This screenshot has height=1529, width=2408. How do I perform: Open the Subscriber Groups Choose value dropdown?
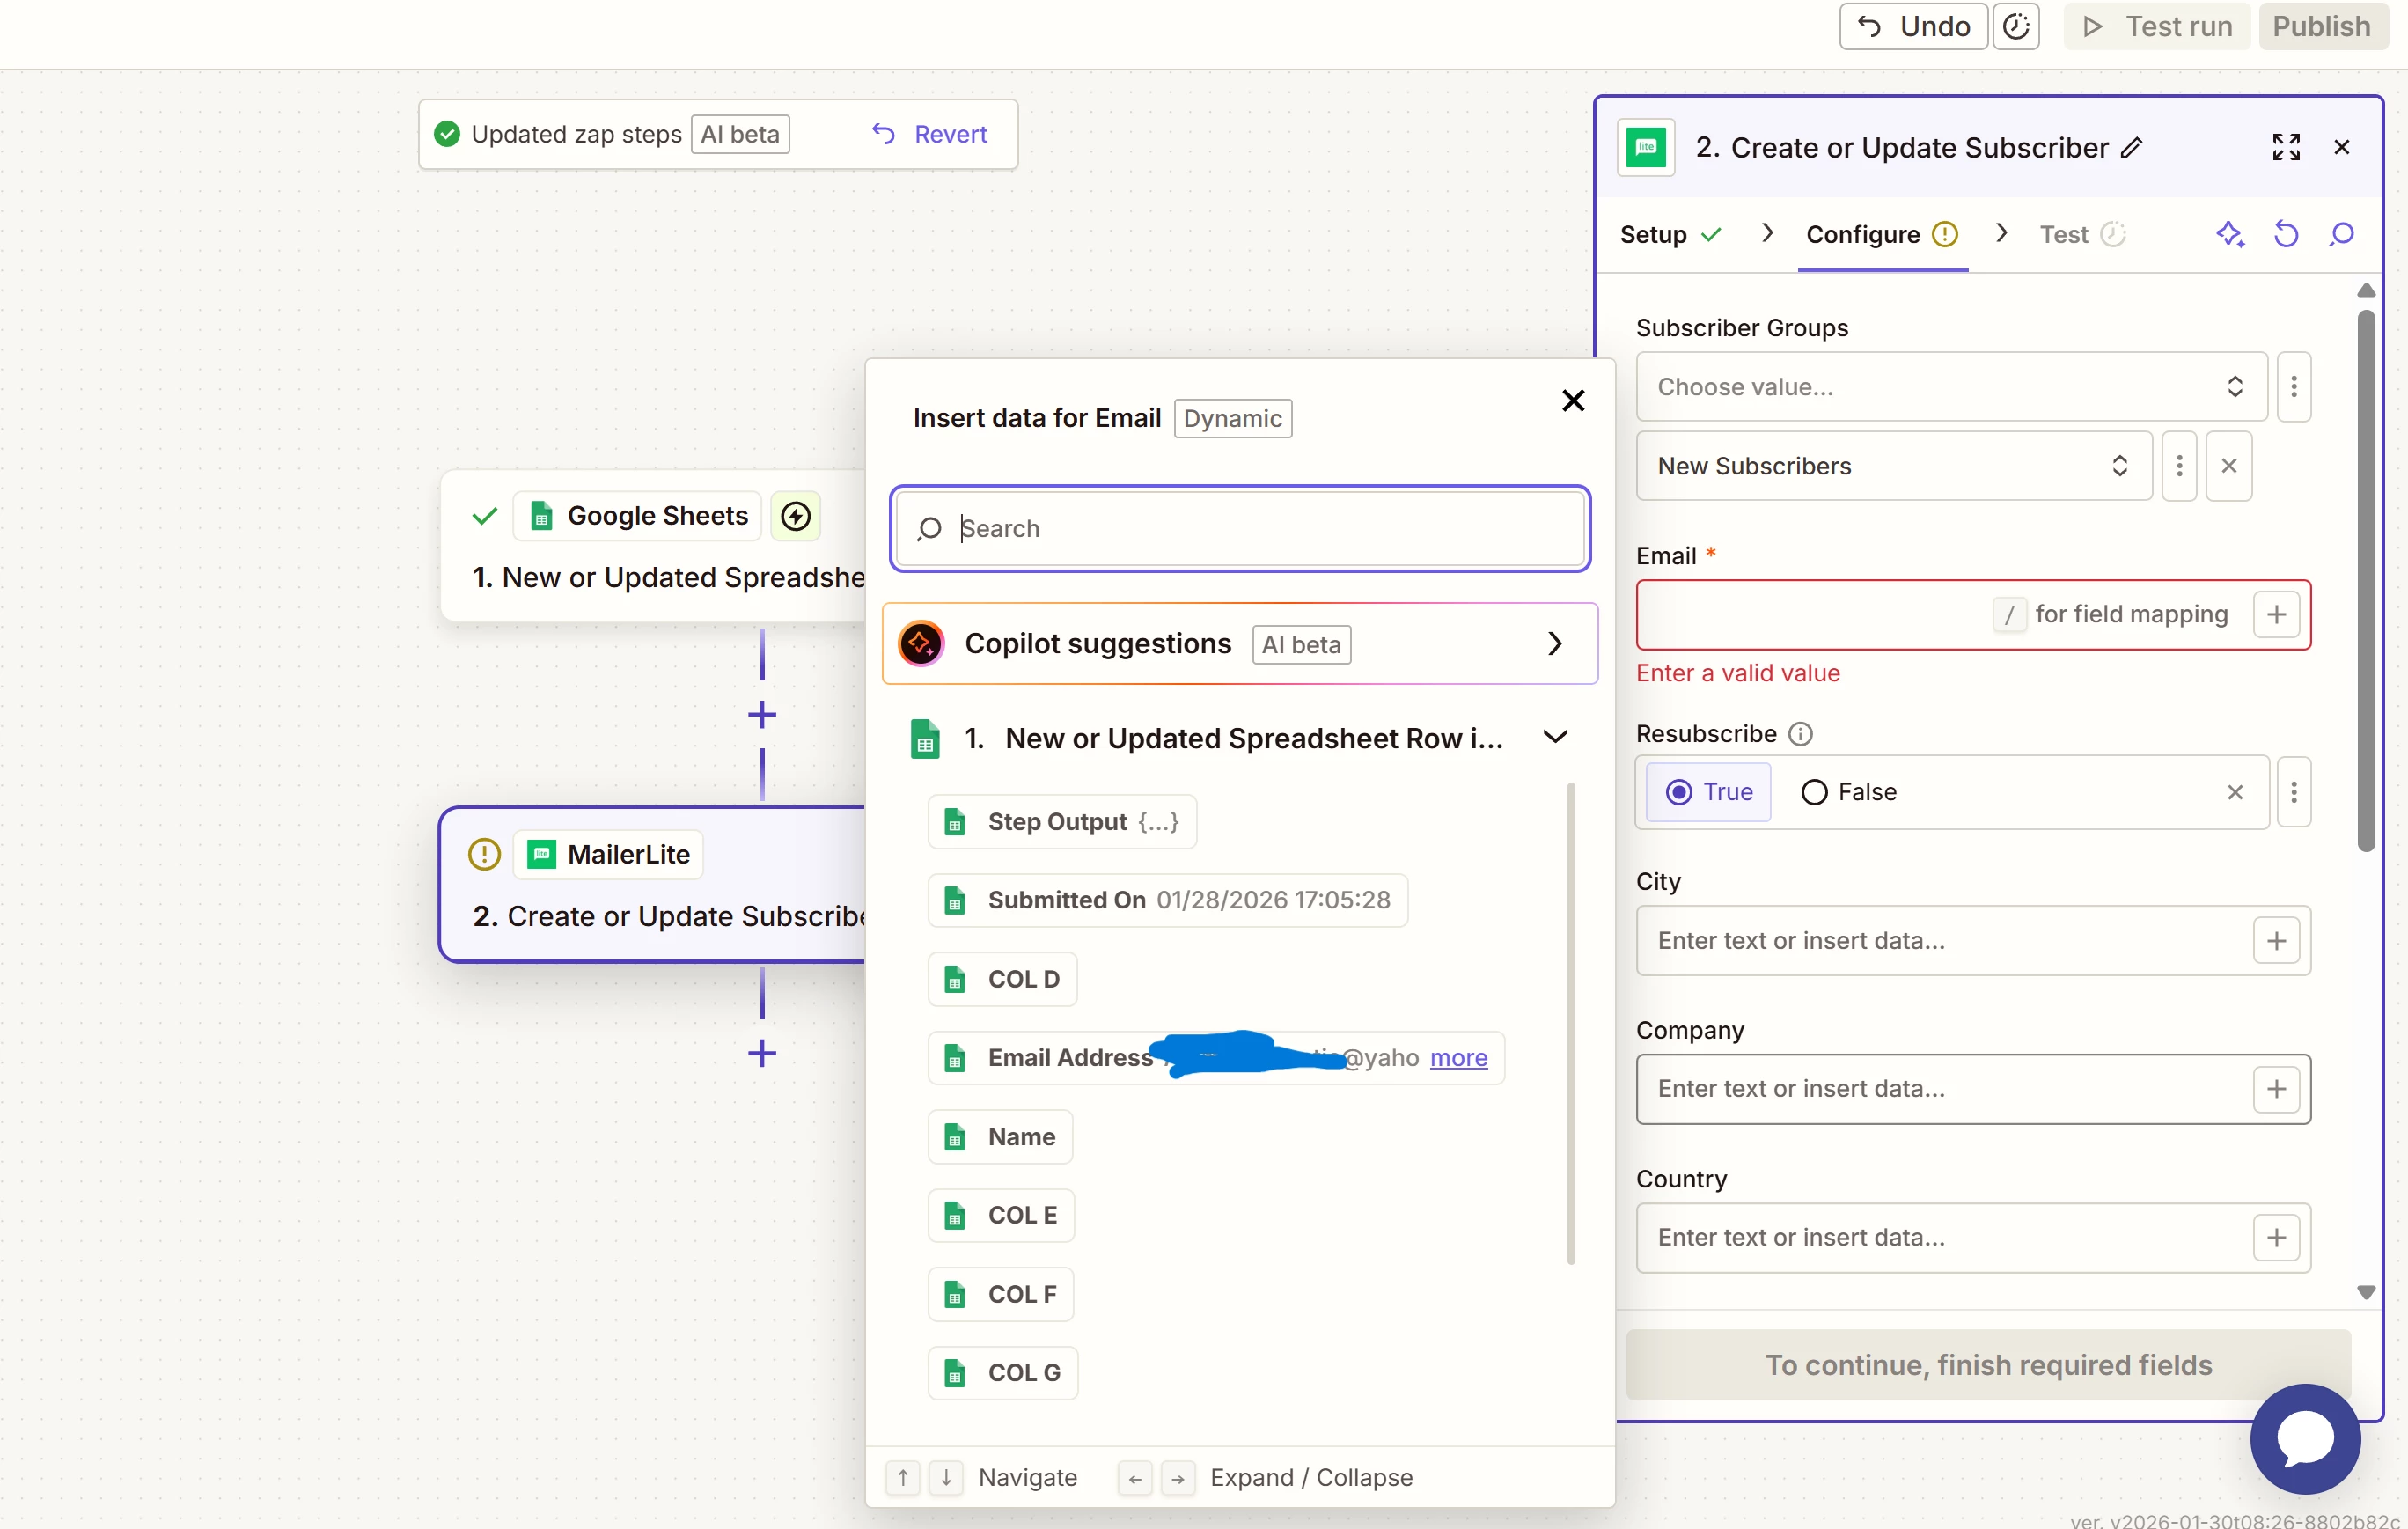pyautogui.click(x=1950, y=387)
